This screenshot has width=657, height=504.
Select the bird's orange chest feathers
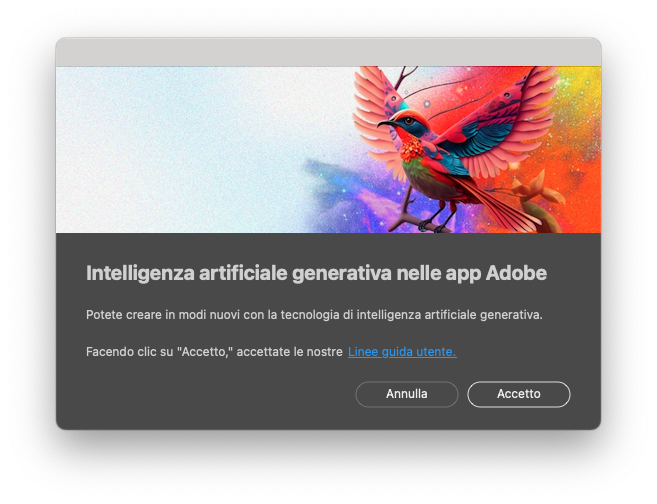click(x=411, y=150)
